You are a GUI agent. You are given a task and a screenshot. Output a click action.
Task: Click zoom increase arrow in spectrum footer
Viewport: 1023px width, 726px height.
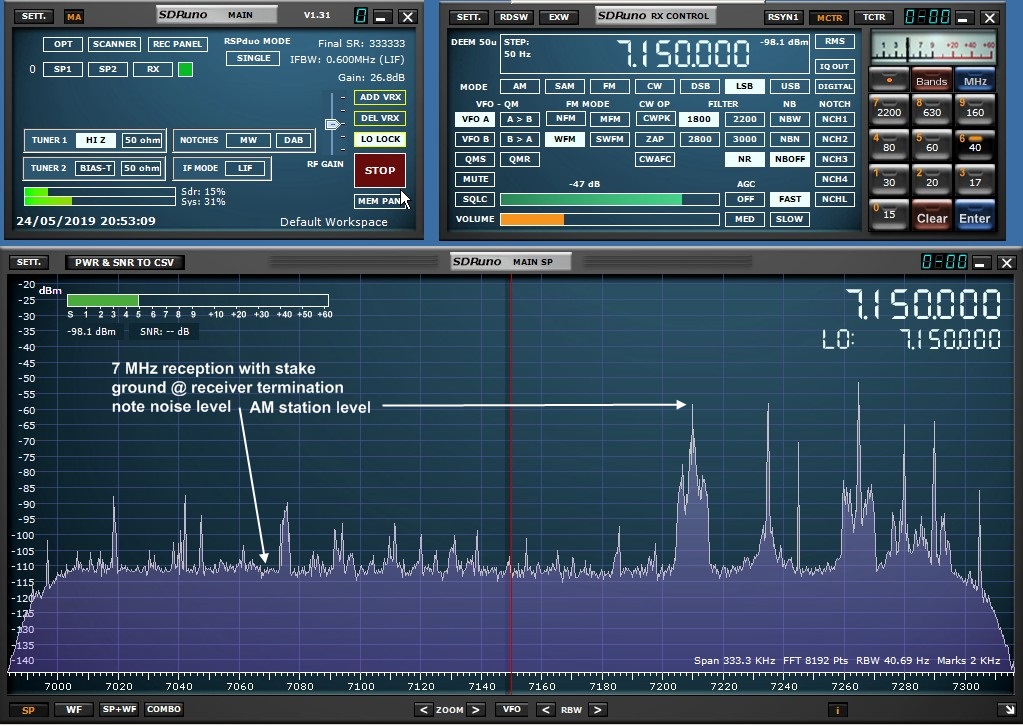476,710
